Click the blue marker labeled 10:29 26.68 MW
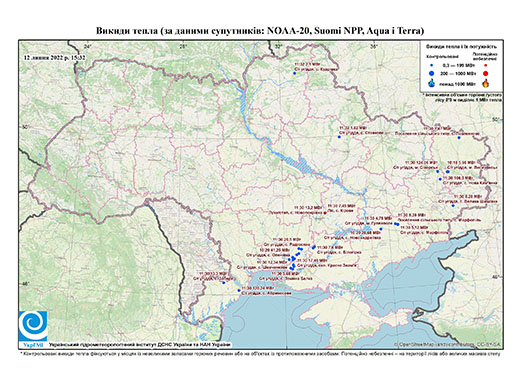This screenshot has width=520, height=368. (x=381, y=229)
